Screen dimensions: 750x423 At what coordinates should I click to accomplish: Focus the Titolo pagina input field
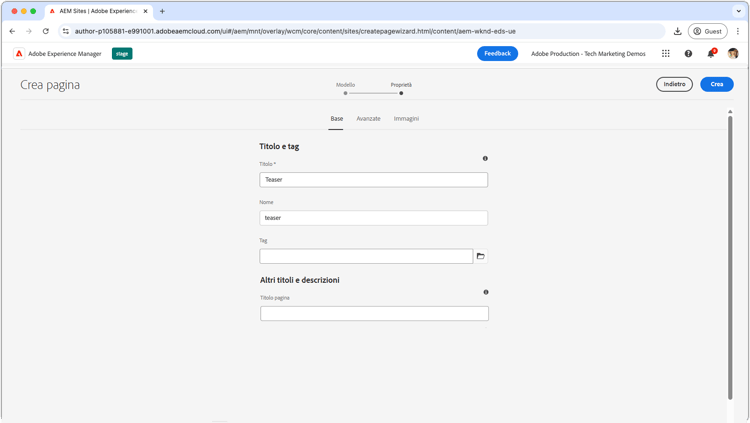point(374,313)
